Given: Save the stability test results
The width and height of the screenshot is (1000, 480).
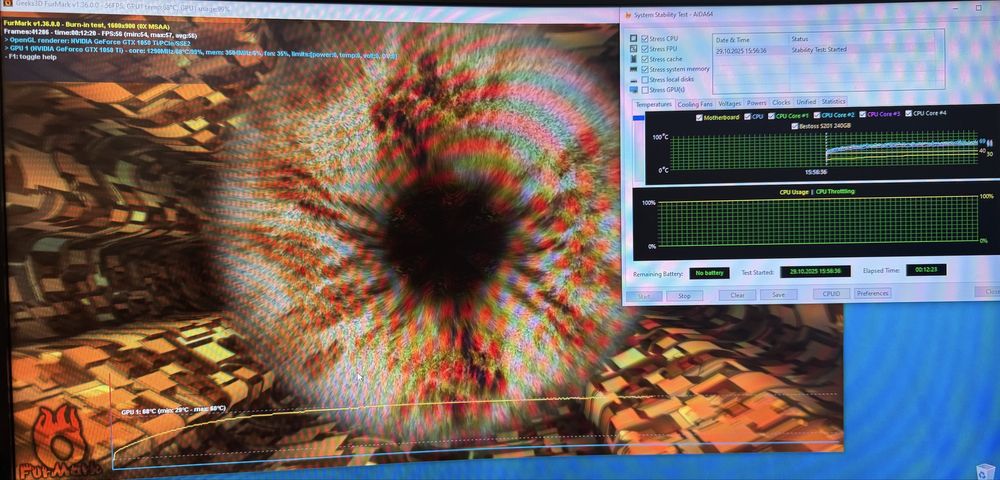Looking at the screenshot, I should 779,295.
